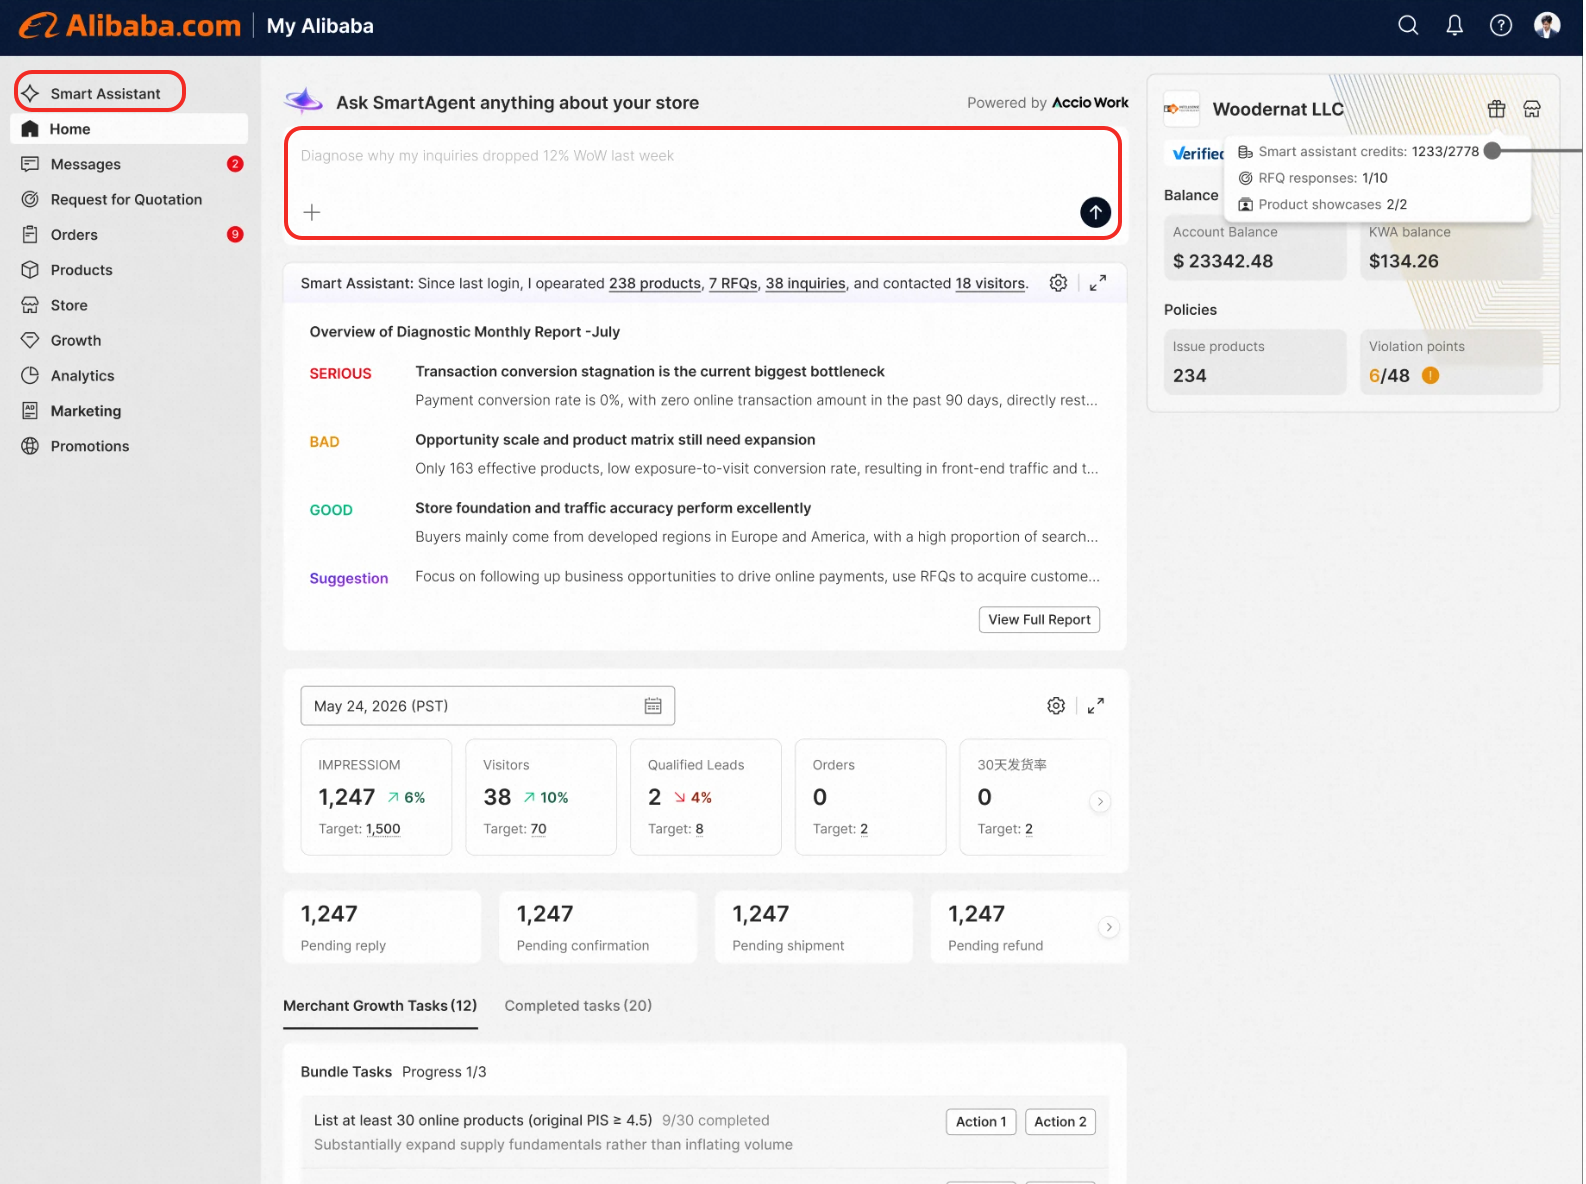Viewport: 1586px width, 1184px height.
Task: Click the 1,500 impression target value
Action: coord(383,829)
